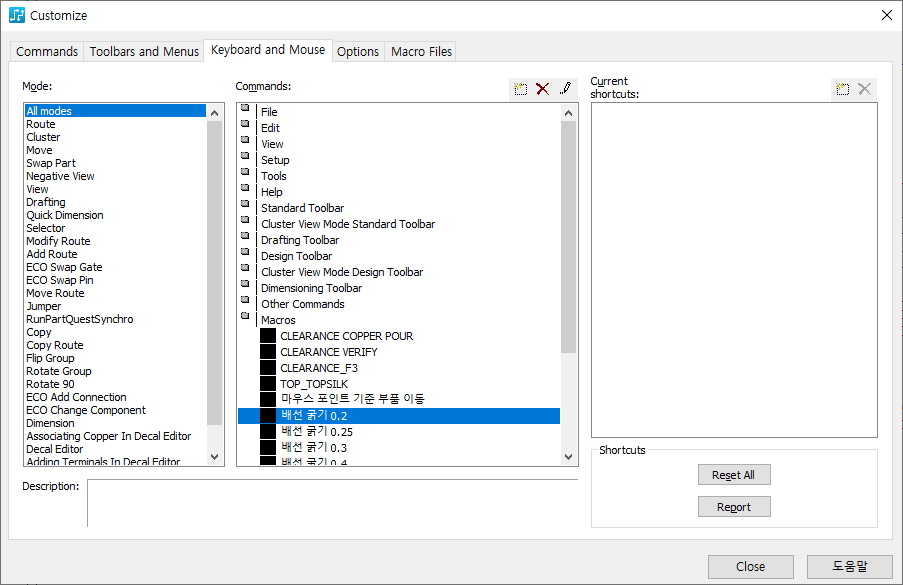Image resolution: width=903 pixels, height=585 pixels.
Task: Click Mode list scrollbar down arrow
Action: pos(215,457)
